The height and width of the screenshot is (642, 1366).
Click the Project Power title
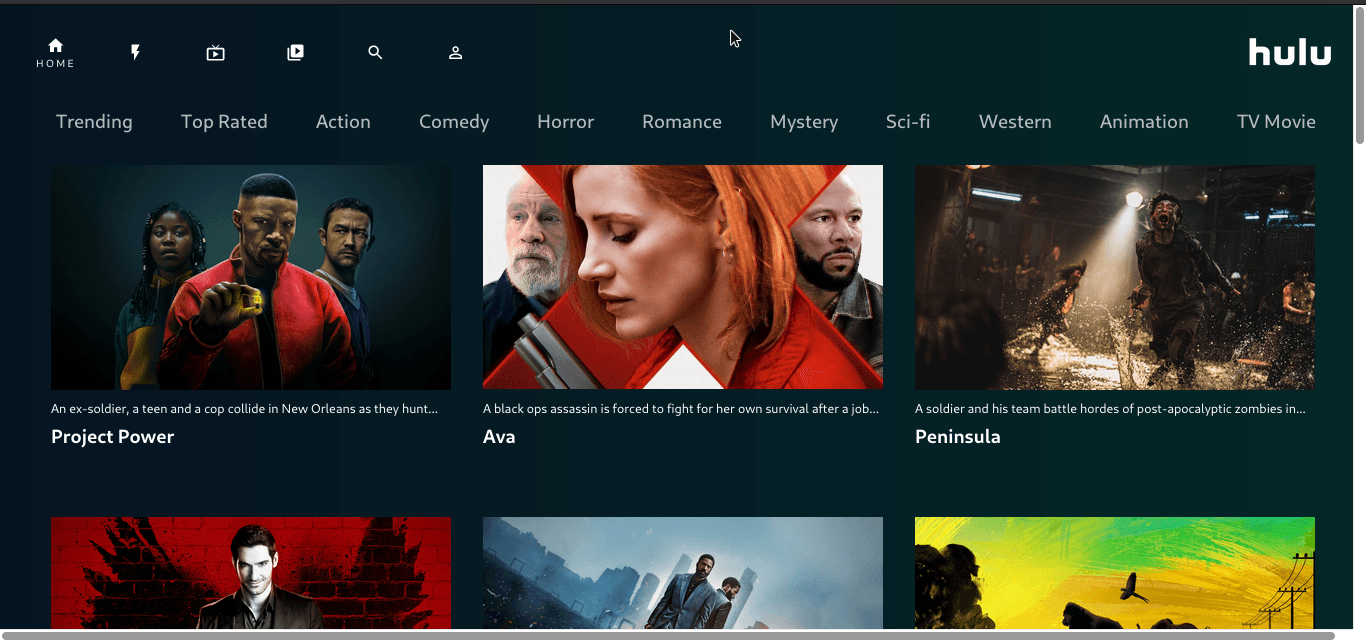click(x=112, y=437)
